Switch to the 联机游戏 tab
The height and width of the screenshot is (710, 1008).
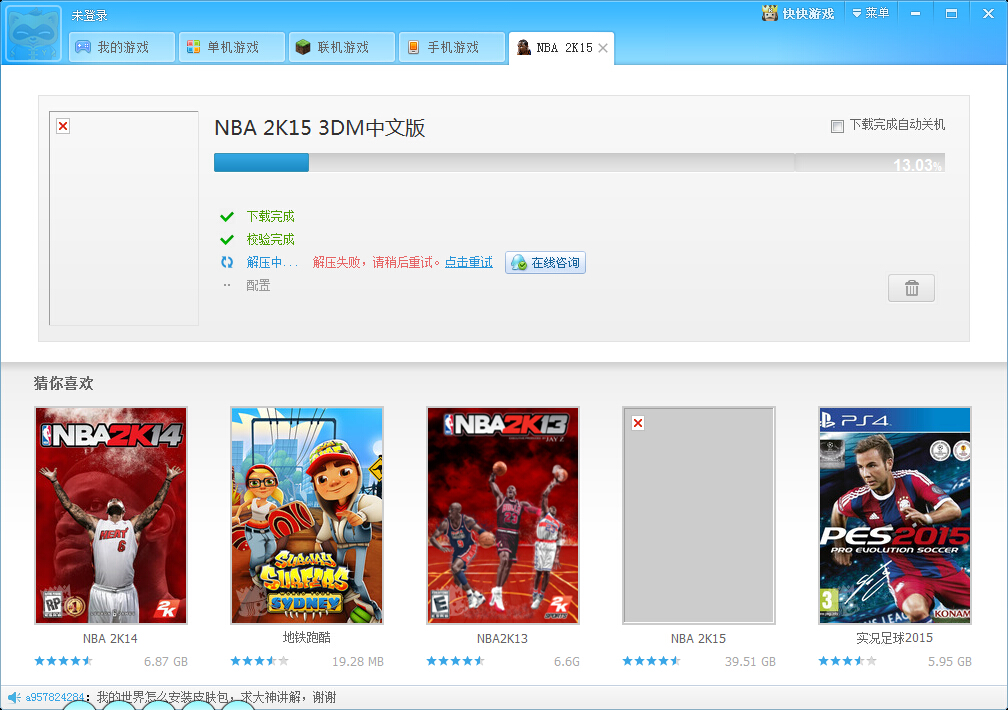[x=341, y=47]
